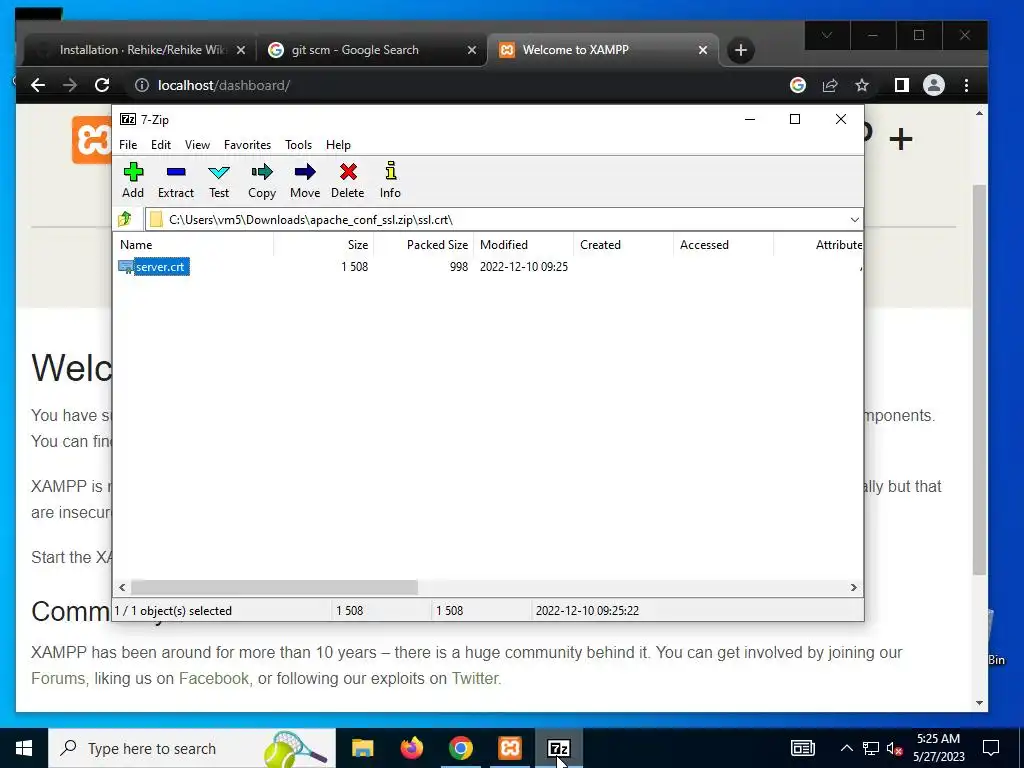Viewport: 1024px width, 768px height.
Task: Open the XAMPP control panel taskbar icon
Action: [x=509, y=748]
